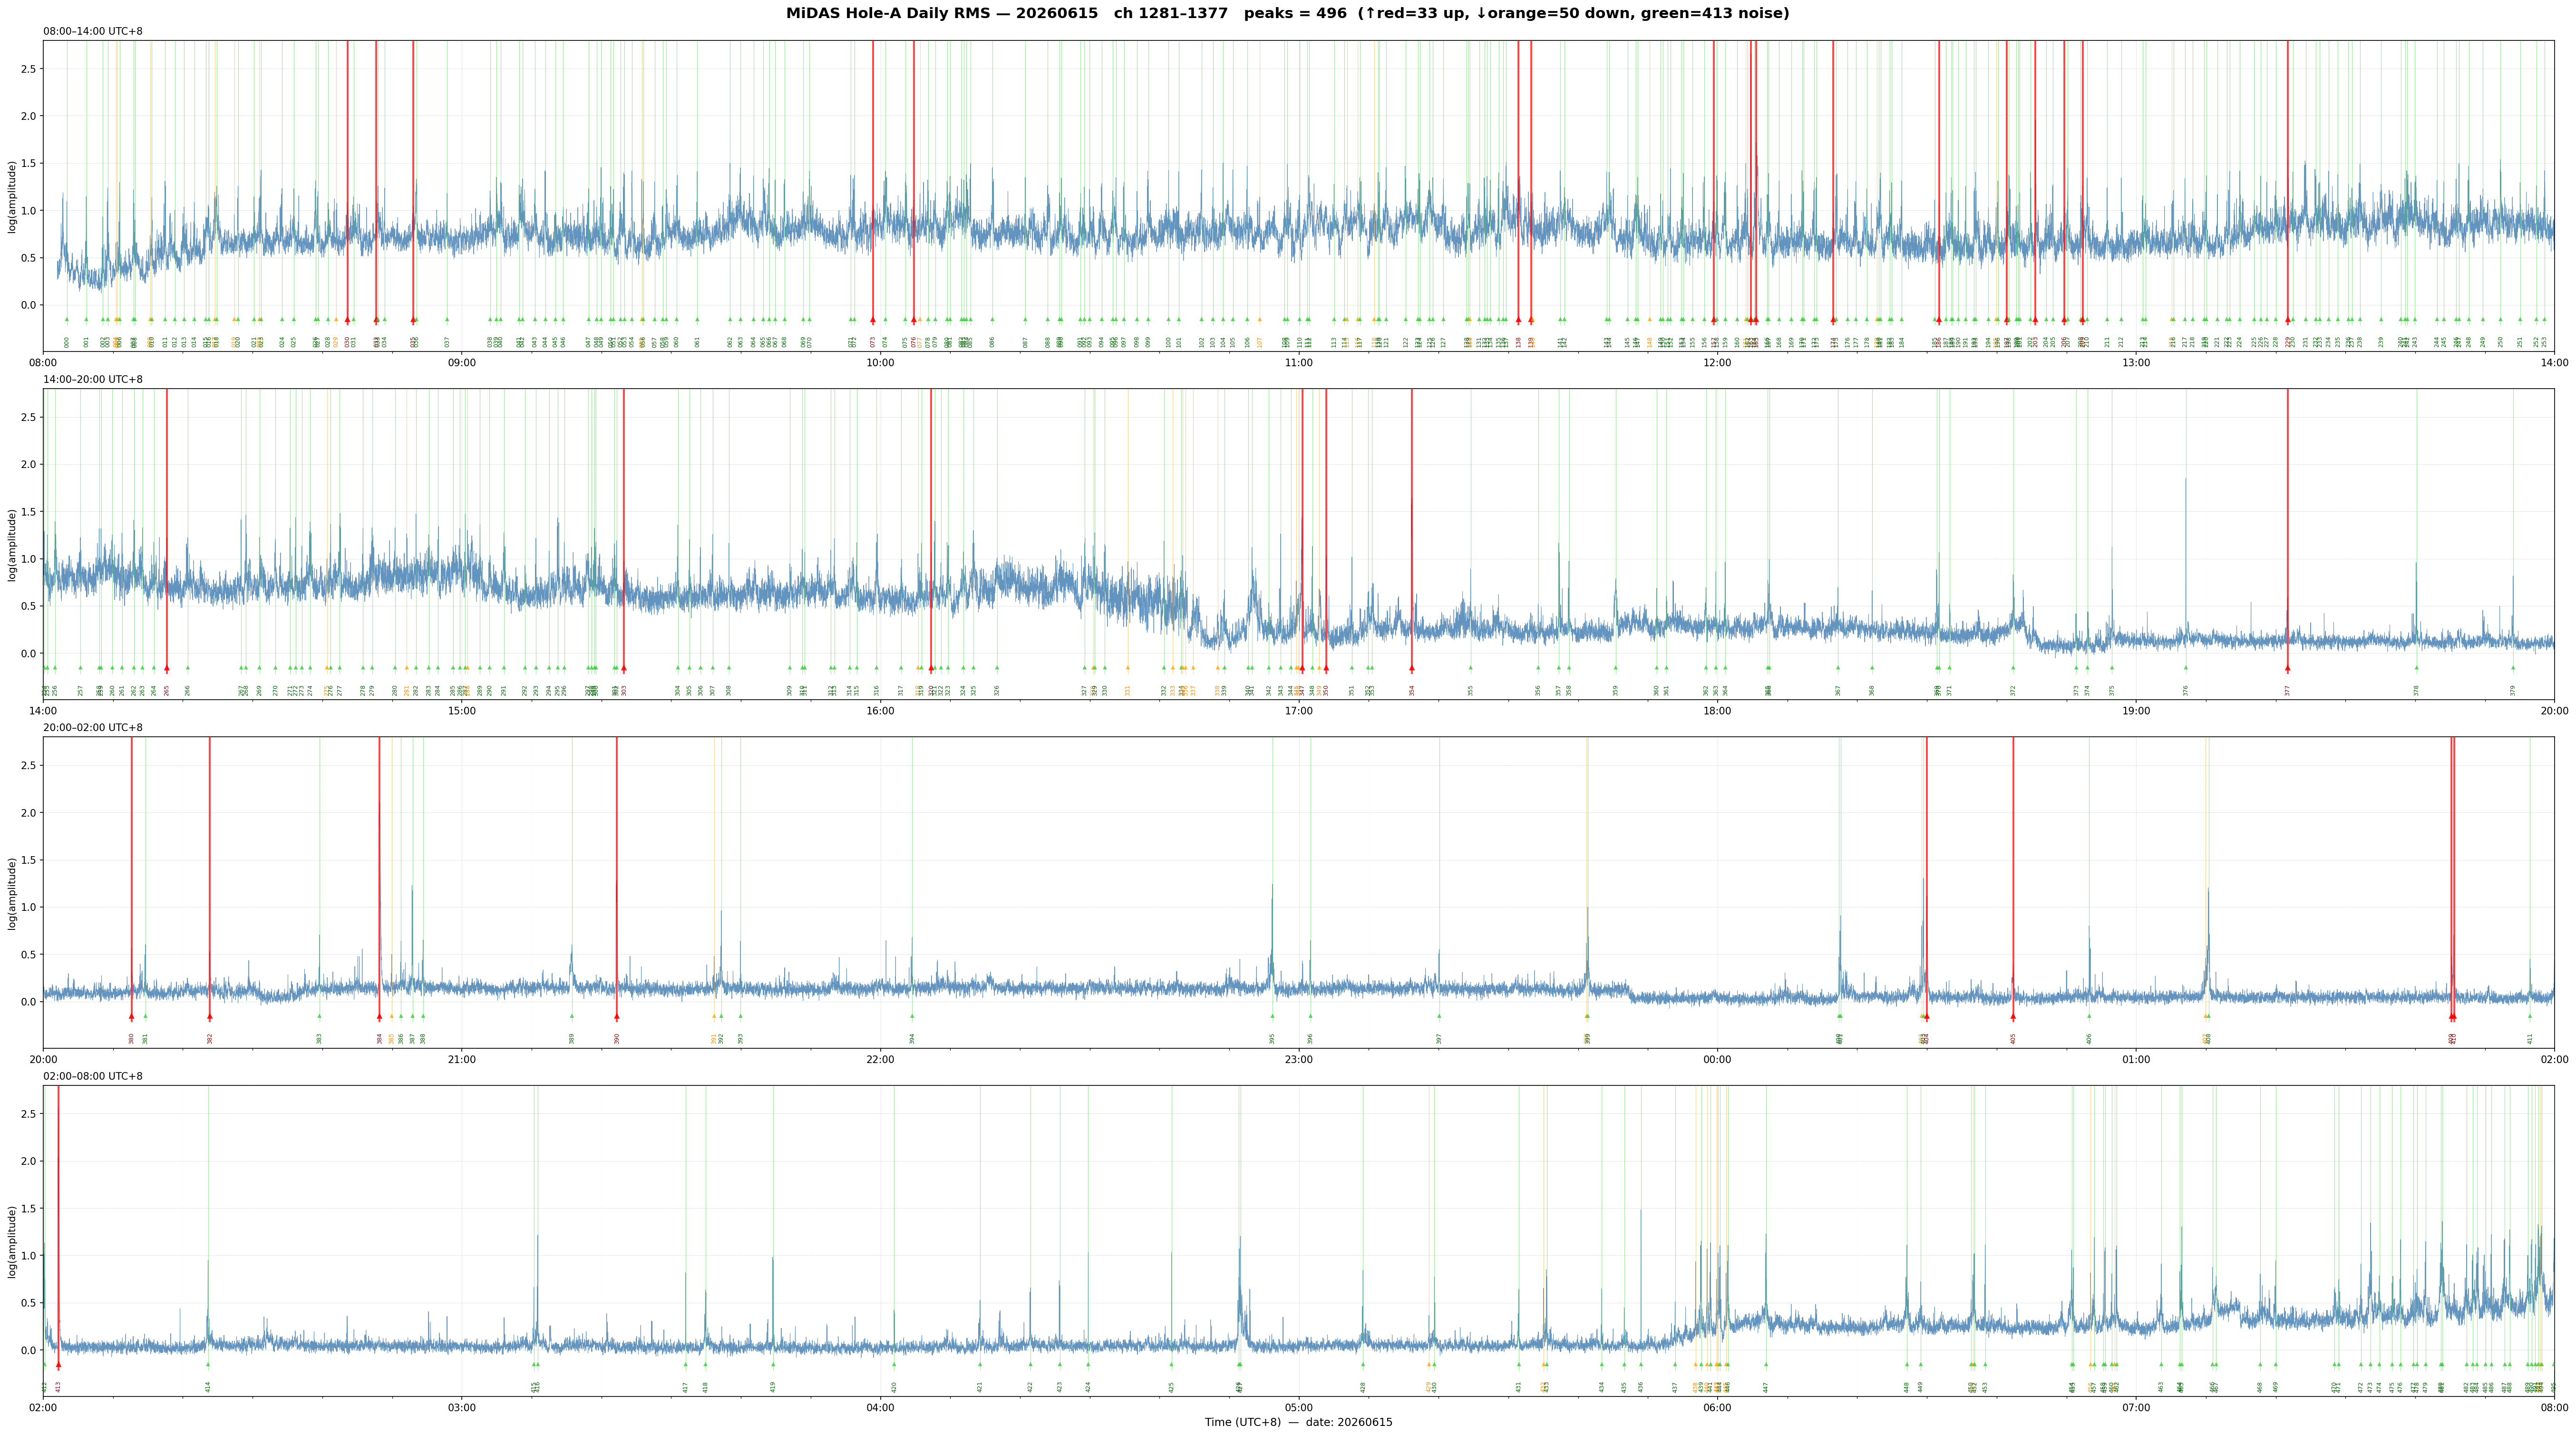This screenshot has width=2576, height=1435.
Task: Click the green peak label "378"
Action: [2417, 690]
